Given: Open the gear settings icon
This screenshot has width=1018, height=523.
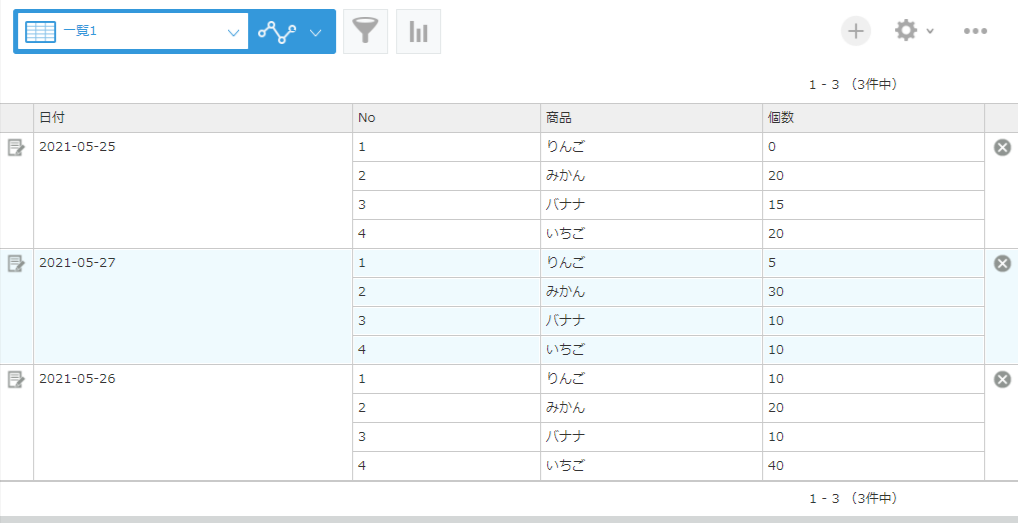Looking at the screenshot, I should 905,31.
